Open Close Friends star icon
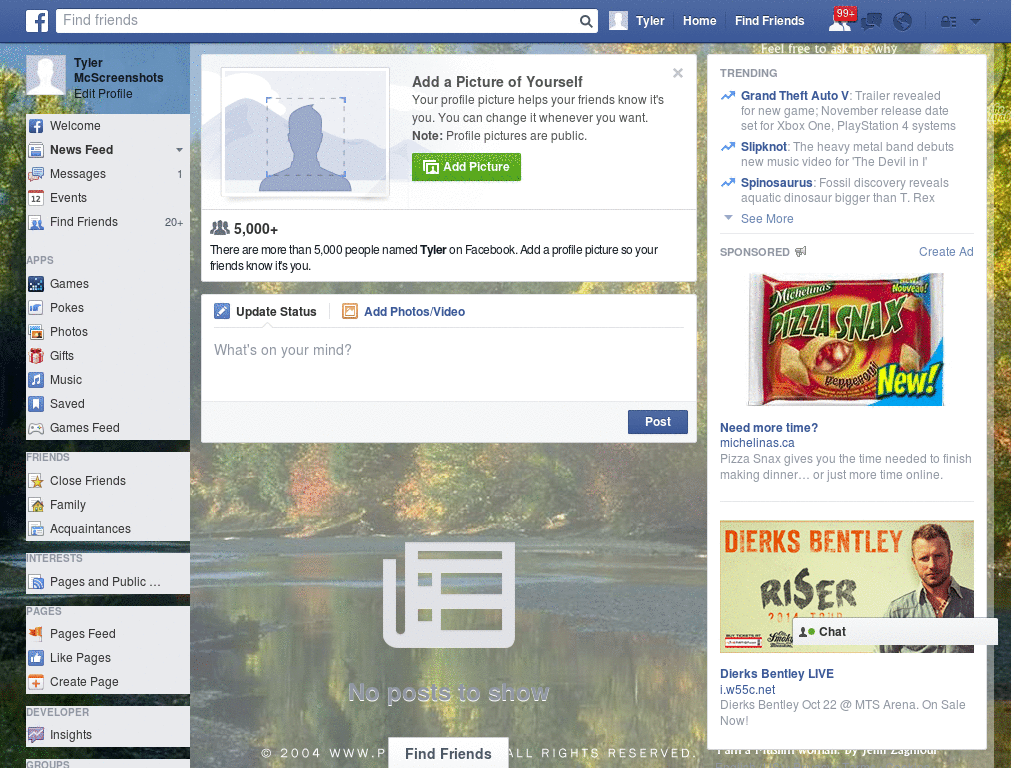This screenshot has width=1024, height=768. click(x=37, y=481)
